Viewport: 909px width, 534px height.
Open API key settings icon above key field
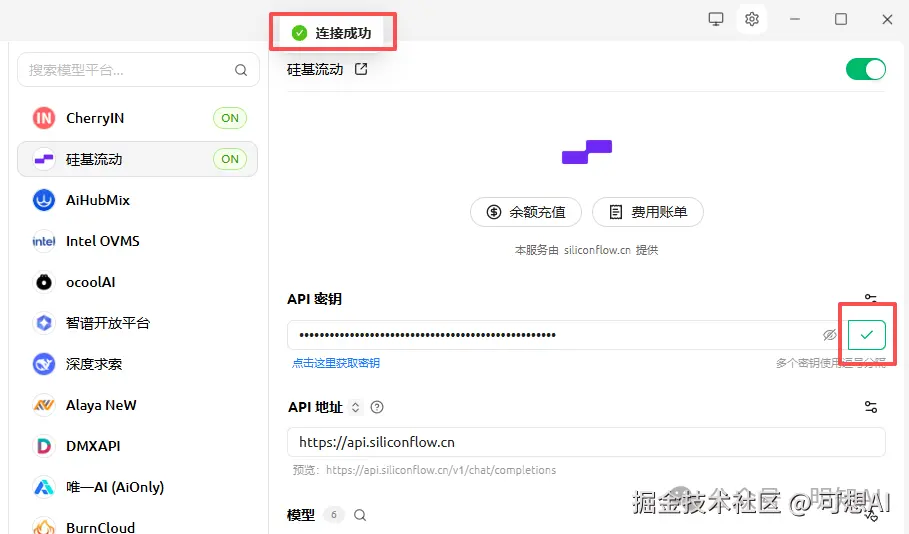pyautogui.click(x=871, y=298)
